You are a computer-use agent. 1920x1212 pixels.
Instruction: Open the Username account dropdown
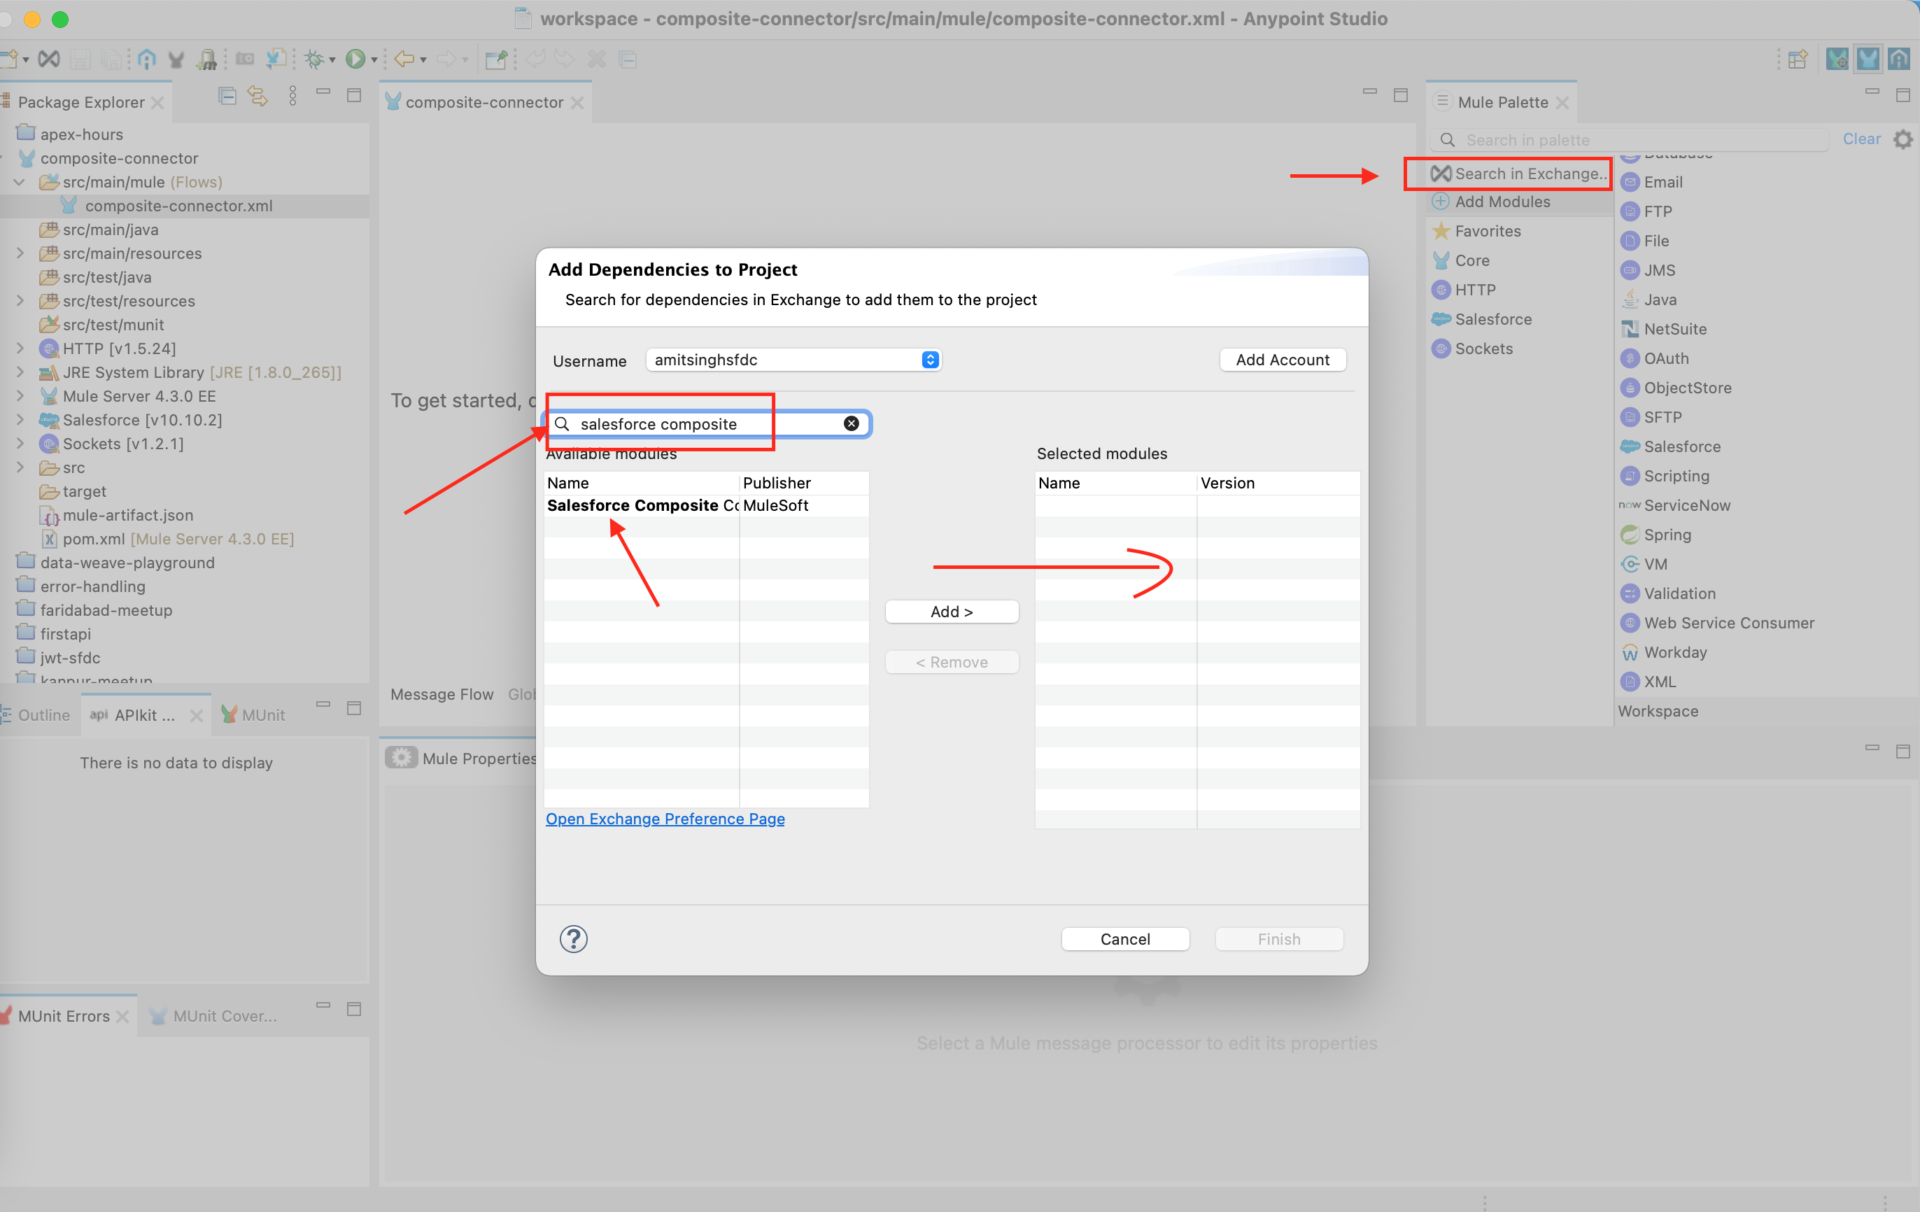tap(930, 360)
